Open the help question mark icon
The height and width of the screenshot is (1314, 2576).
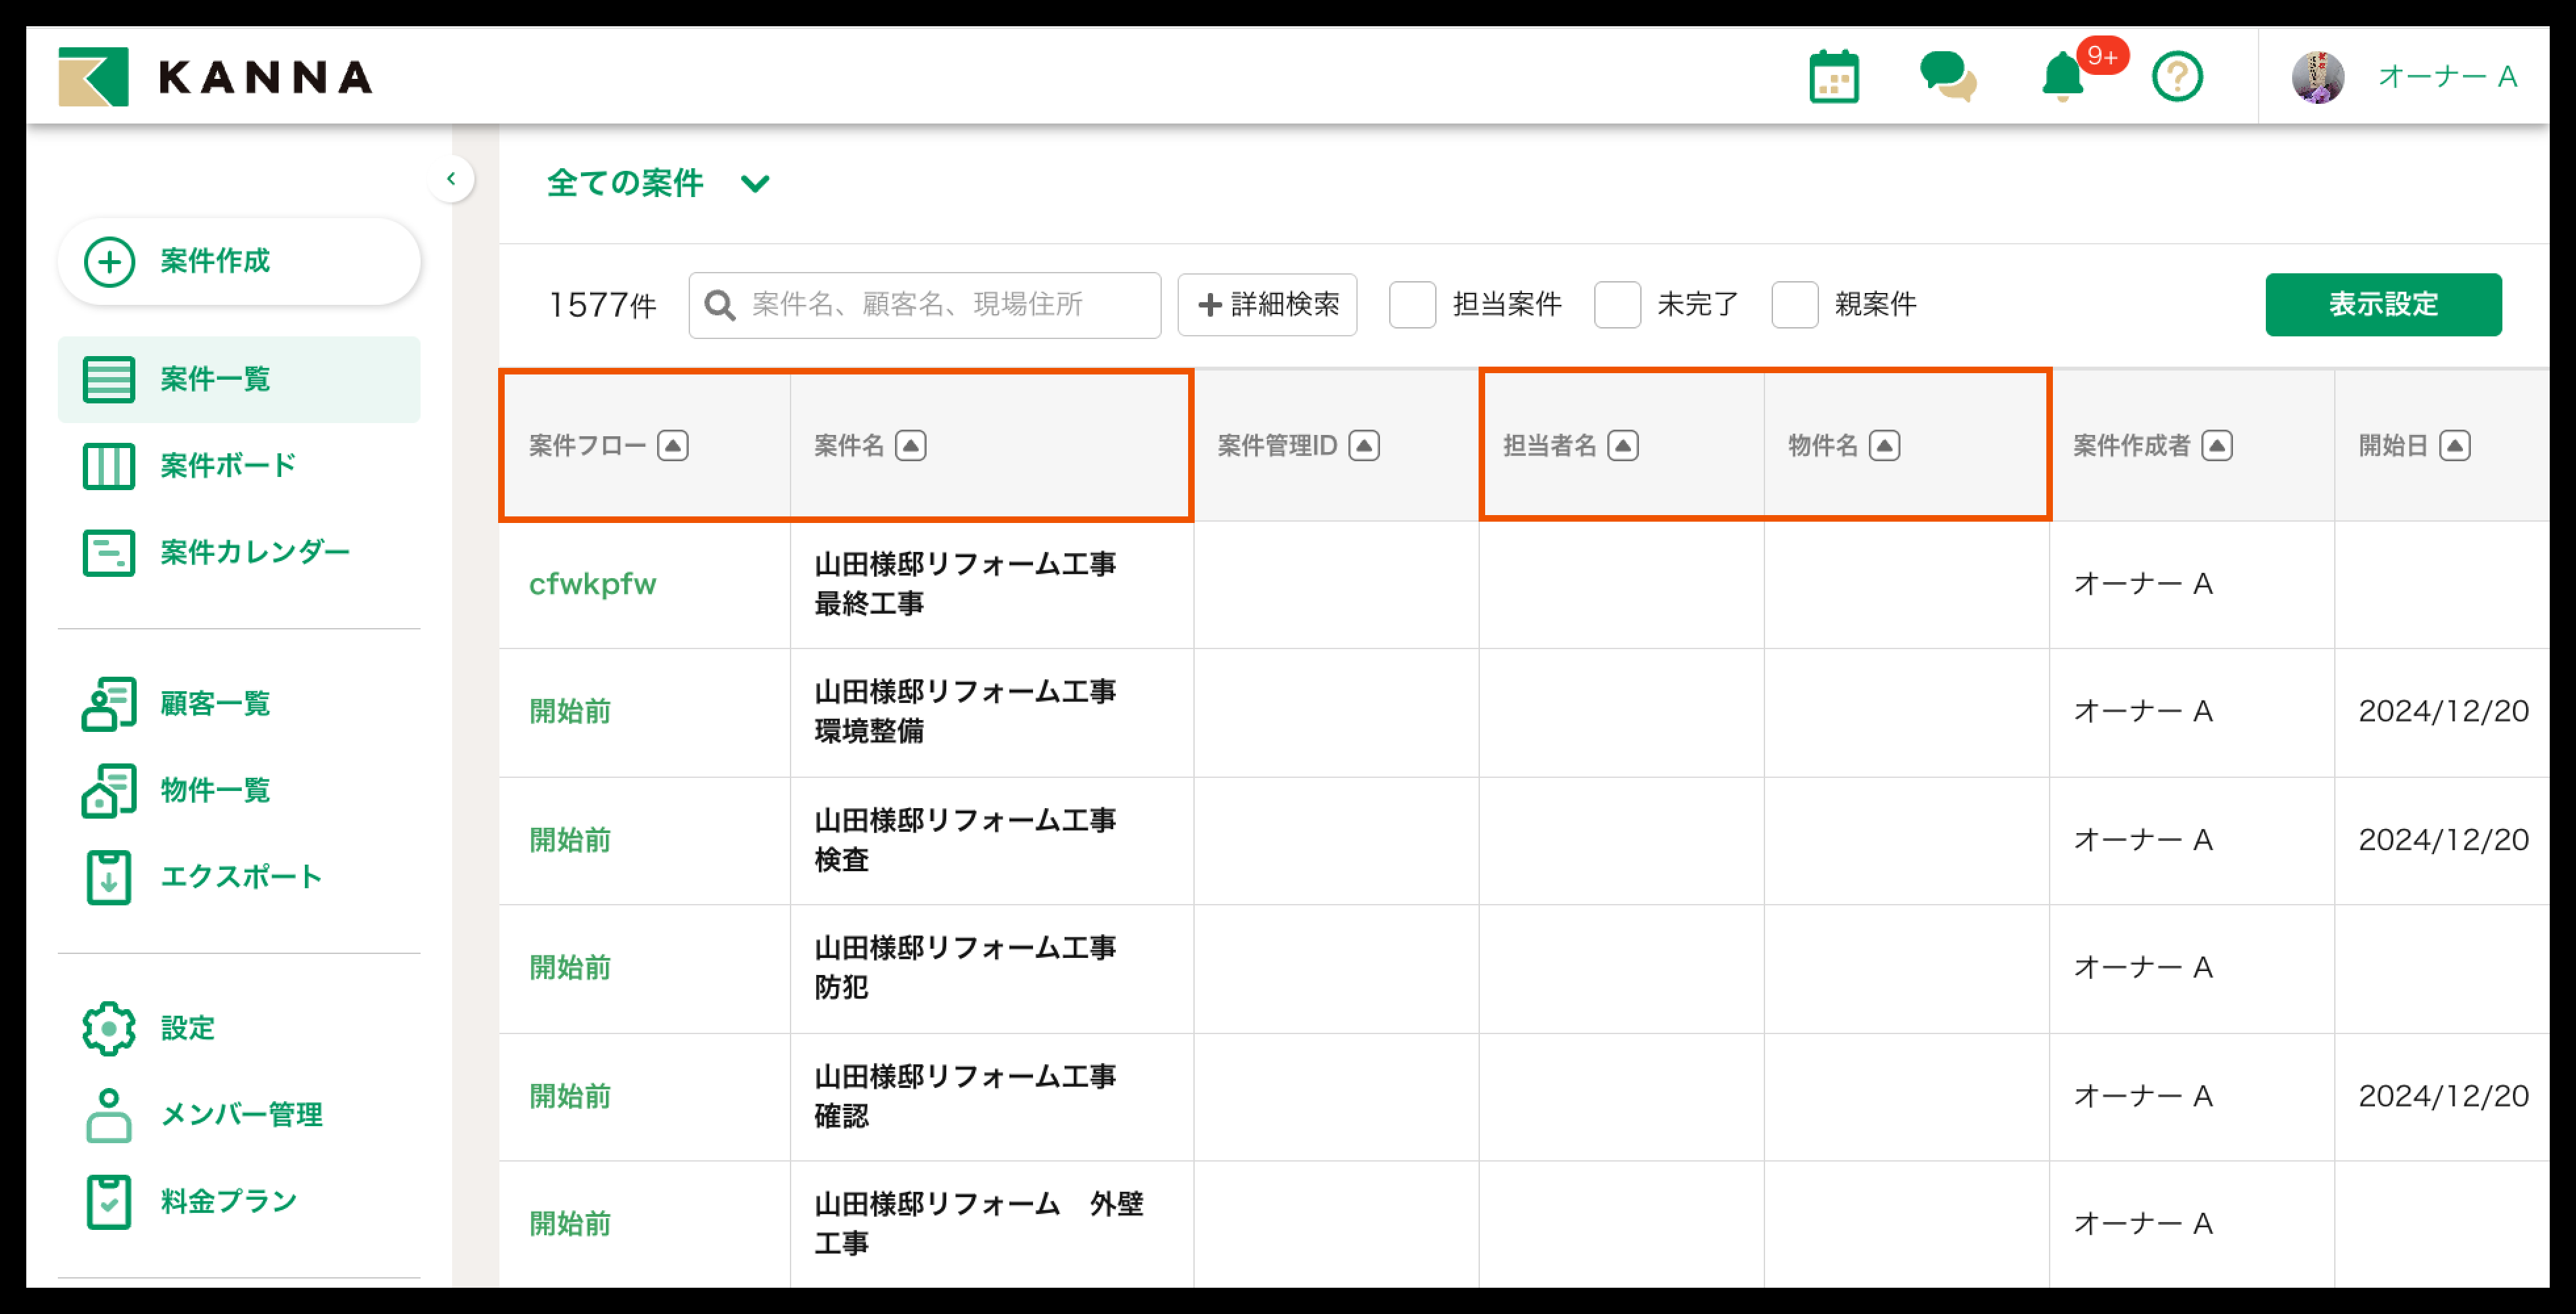[2177, 77]
